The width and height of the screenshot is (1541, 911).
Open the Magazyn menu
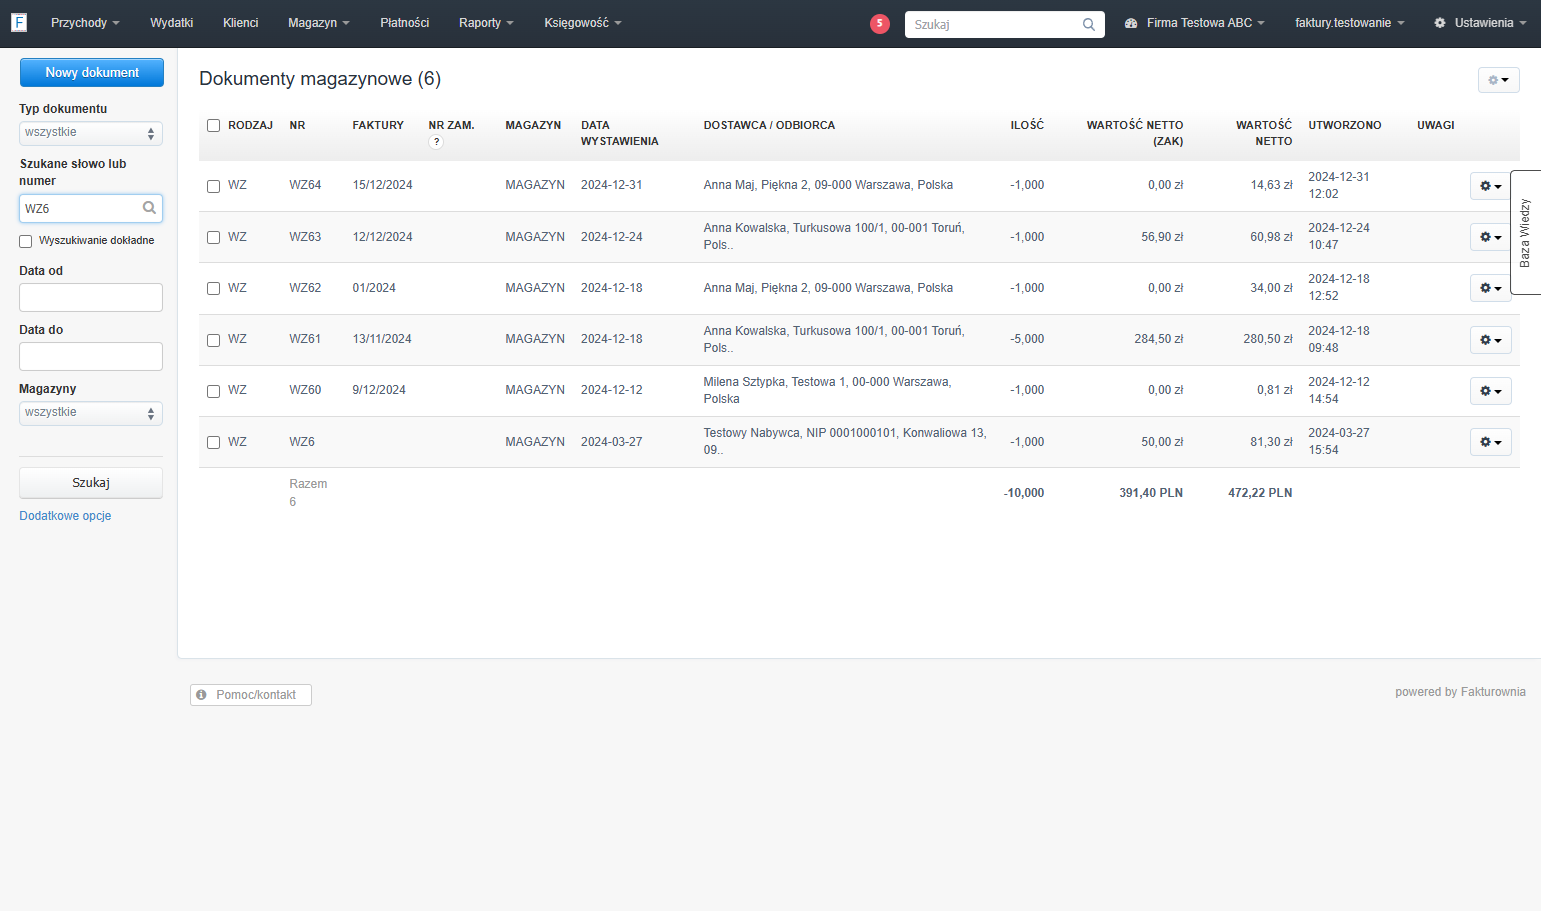click(x=319, y=23)
